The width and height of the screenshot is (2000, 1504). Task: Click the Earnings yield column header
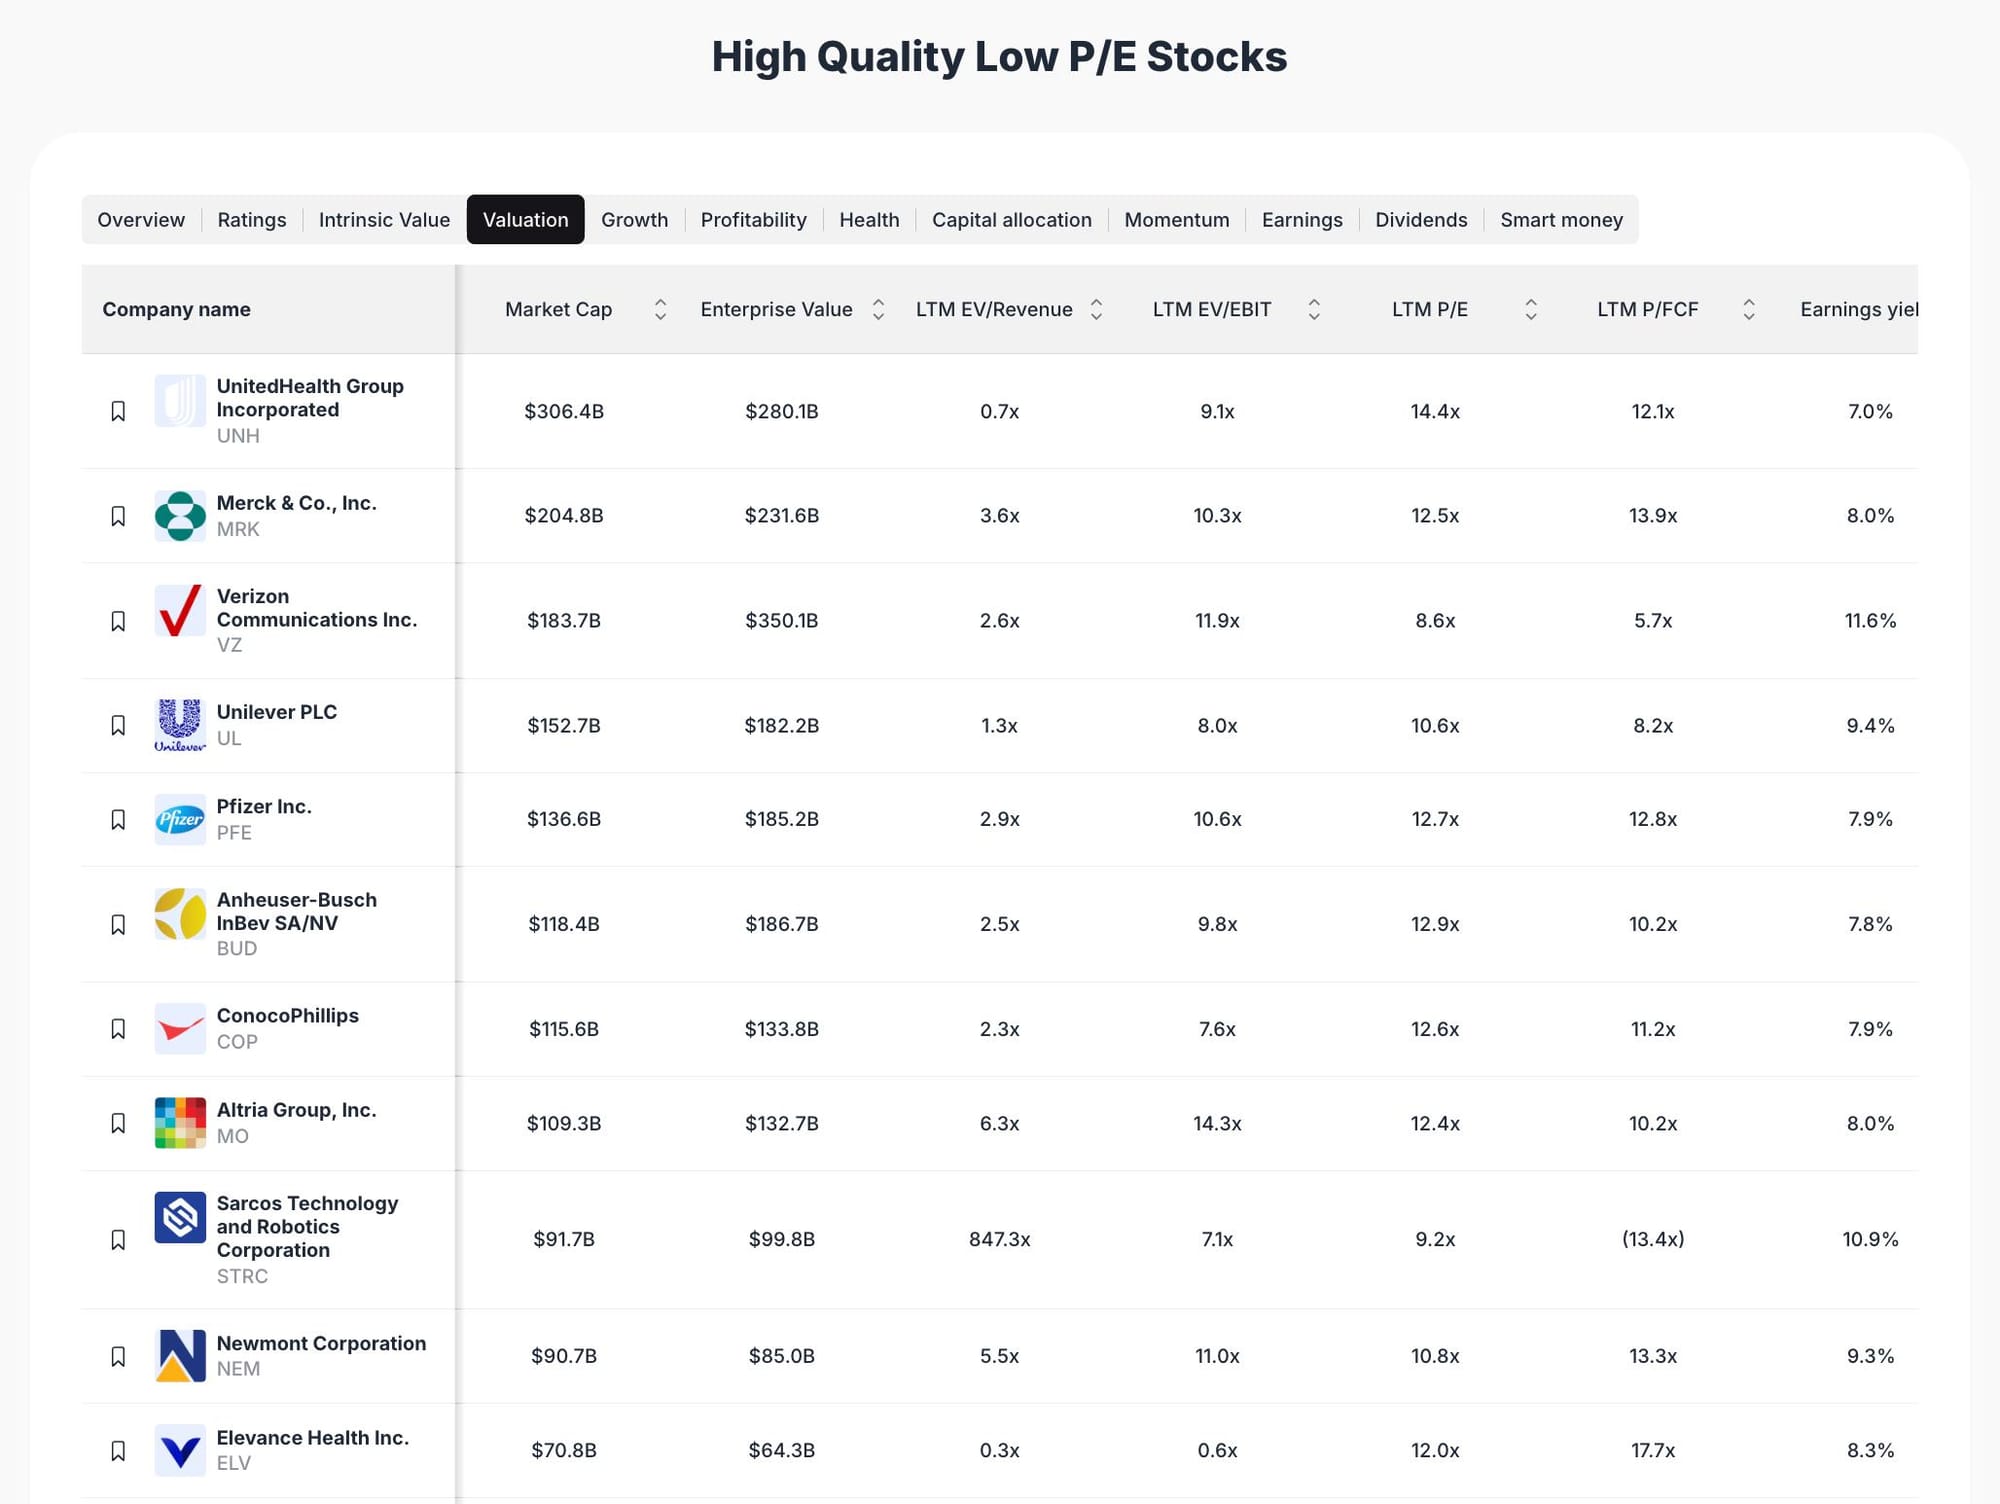pos(1859,310)
